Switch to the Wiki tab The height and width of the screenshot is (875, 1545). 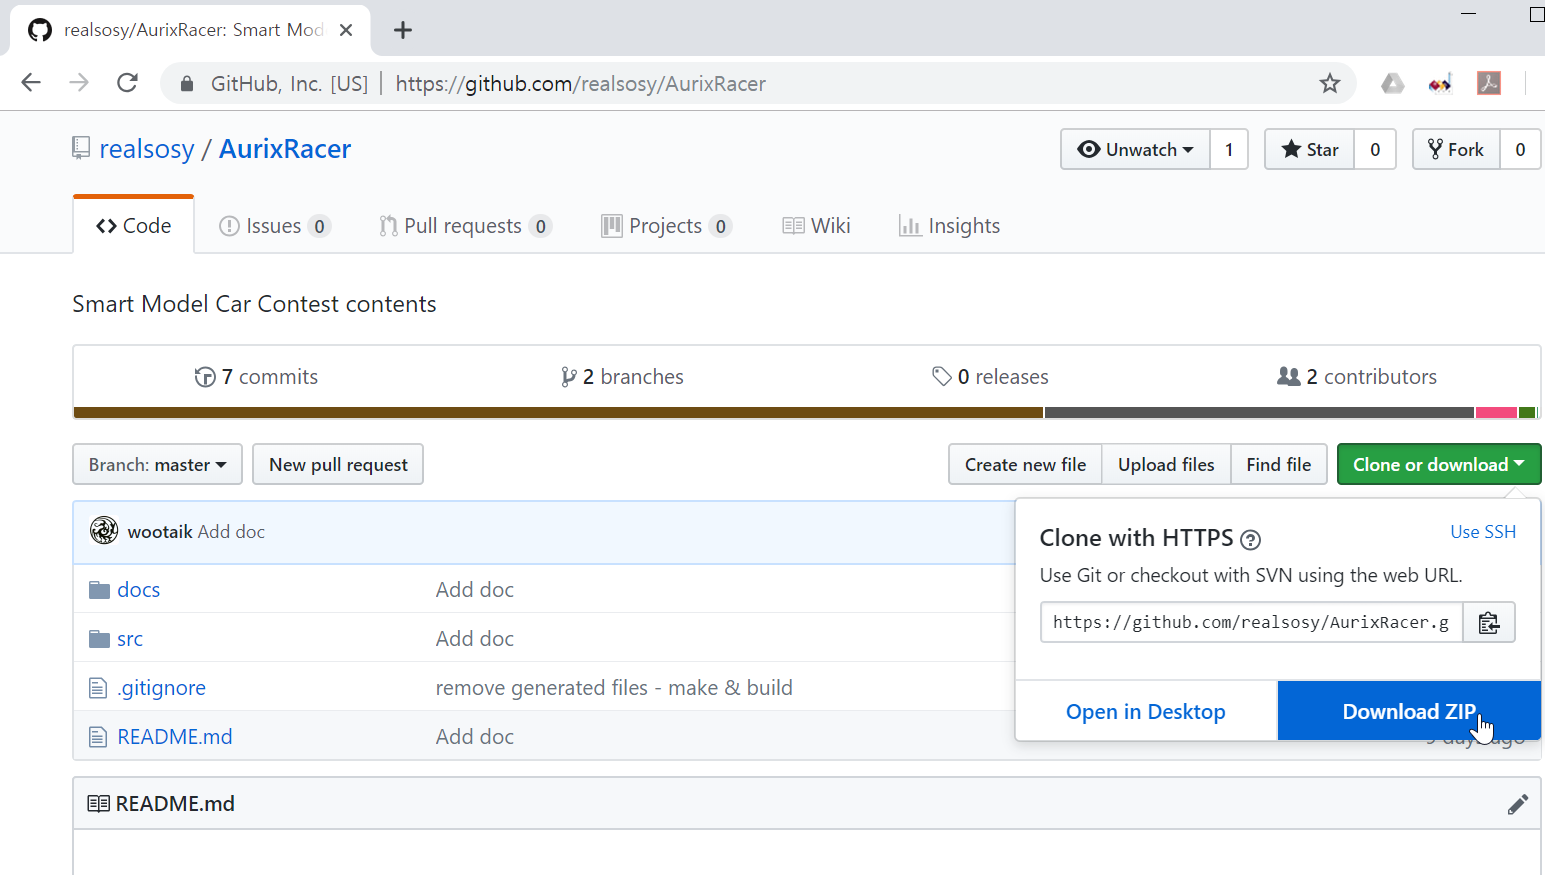[x=817, y=226]
